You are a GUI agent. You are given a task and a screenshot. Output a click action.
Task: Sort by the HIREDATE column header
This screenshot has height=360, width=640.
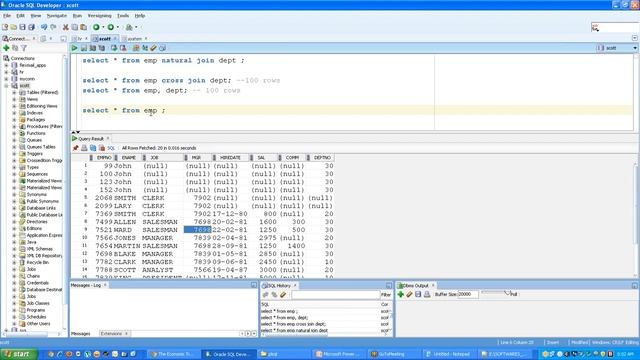[x=230, y=158]
